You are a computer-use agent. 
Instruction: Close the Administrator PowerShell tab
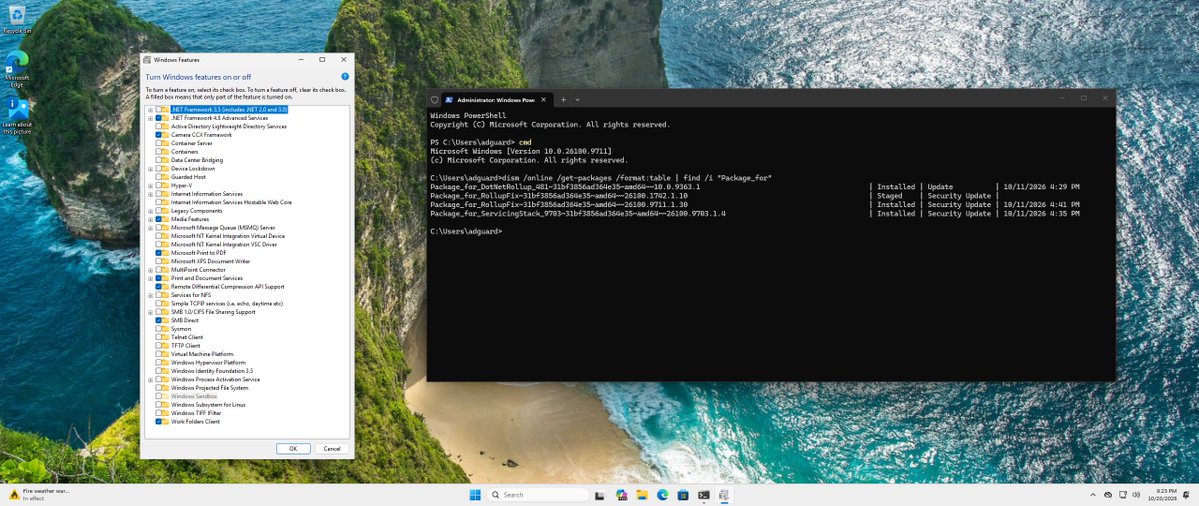point(544,99)
